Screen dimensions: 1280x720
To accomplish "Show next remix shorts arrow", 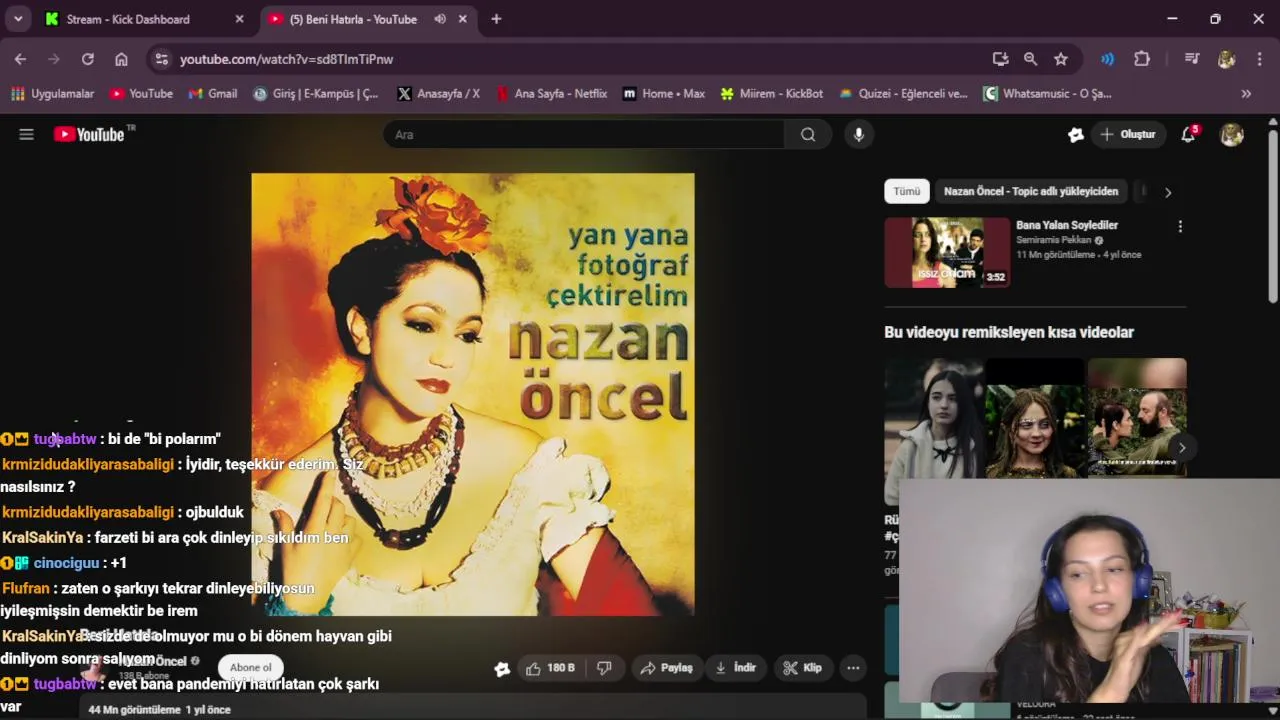I will [1181, 447].
